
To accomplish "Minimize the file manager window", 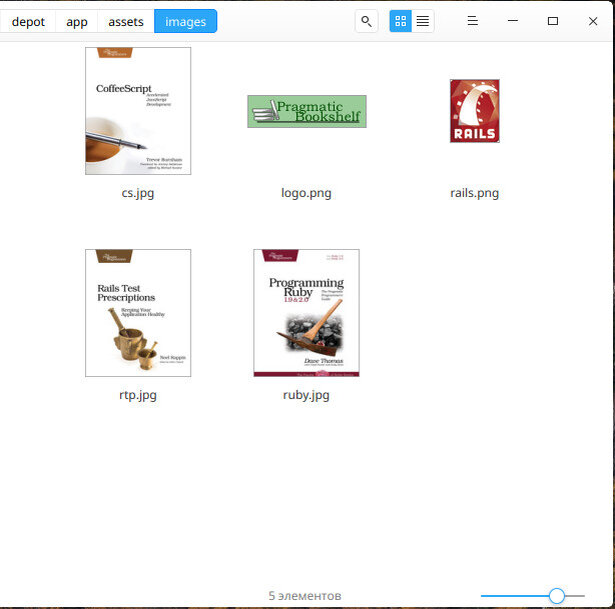I will coord(513,21).
